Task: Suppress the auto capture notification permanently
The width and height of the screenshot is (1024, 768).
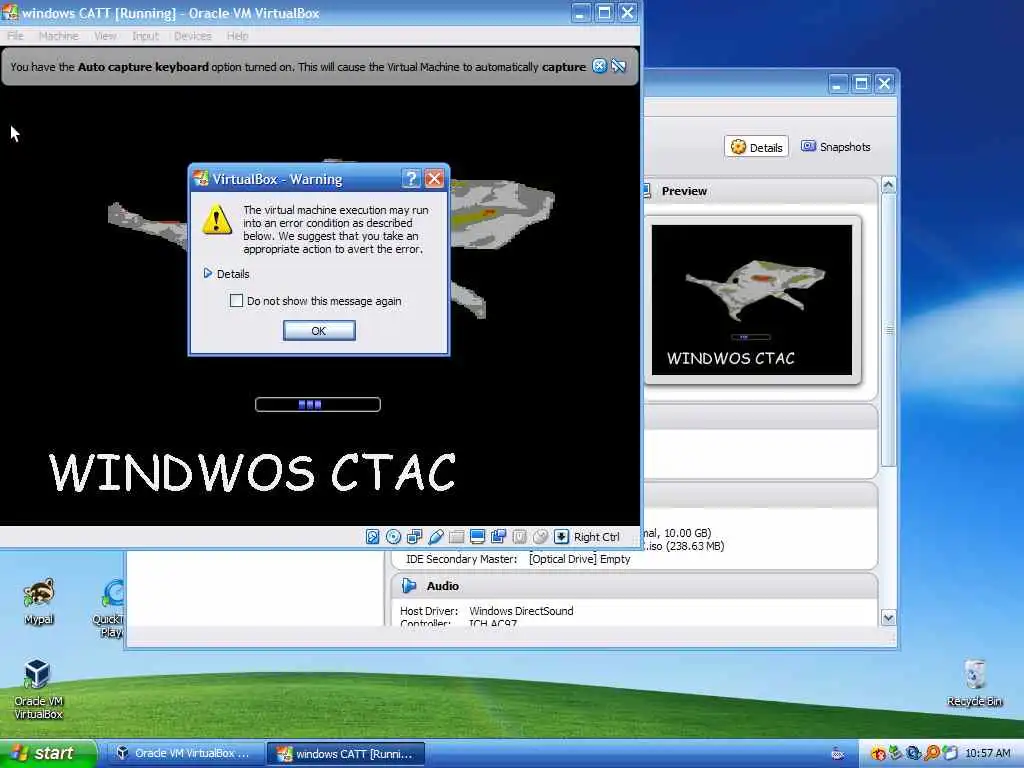Action: point(618,66)
